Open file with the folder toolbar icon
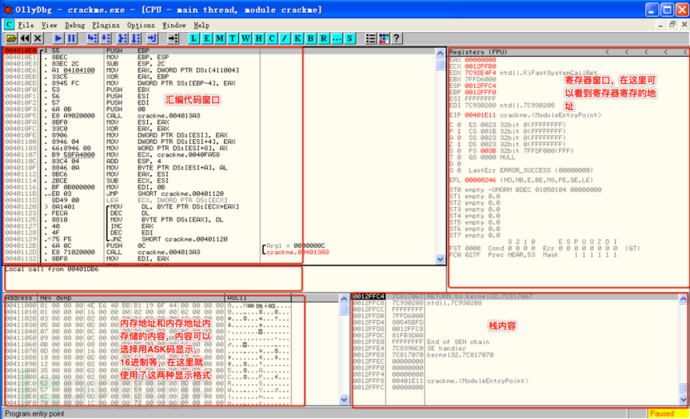This screenshot has height=419, width=690. [x=11, y=38]
